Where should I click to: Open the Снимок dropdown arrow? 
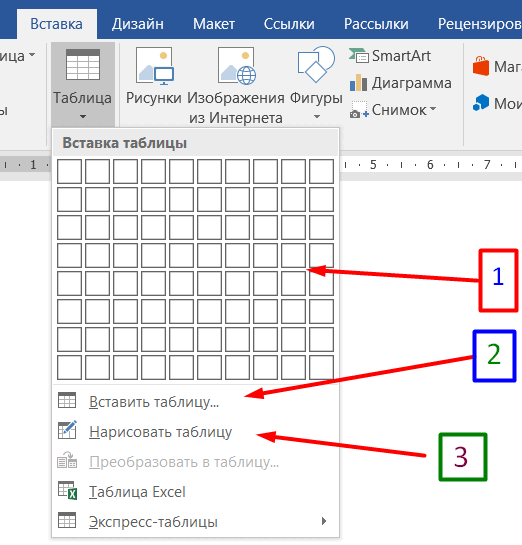pos(433,109)
